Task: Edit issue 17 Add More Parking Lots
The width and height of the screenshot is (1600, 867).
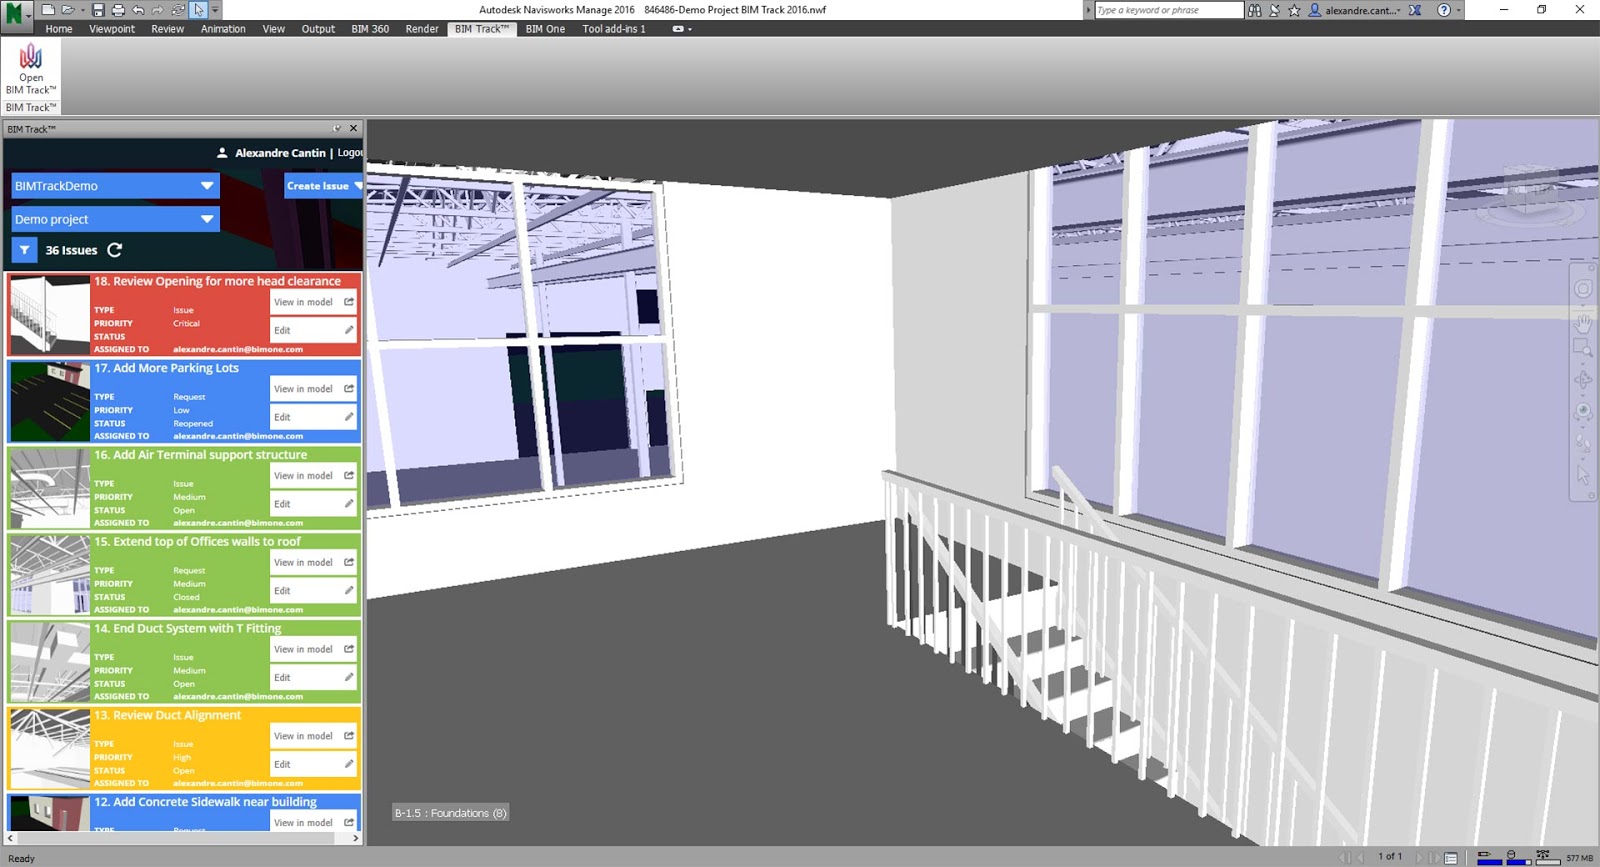Action: pyautogui.click(x=313, y=417)
